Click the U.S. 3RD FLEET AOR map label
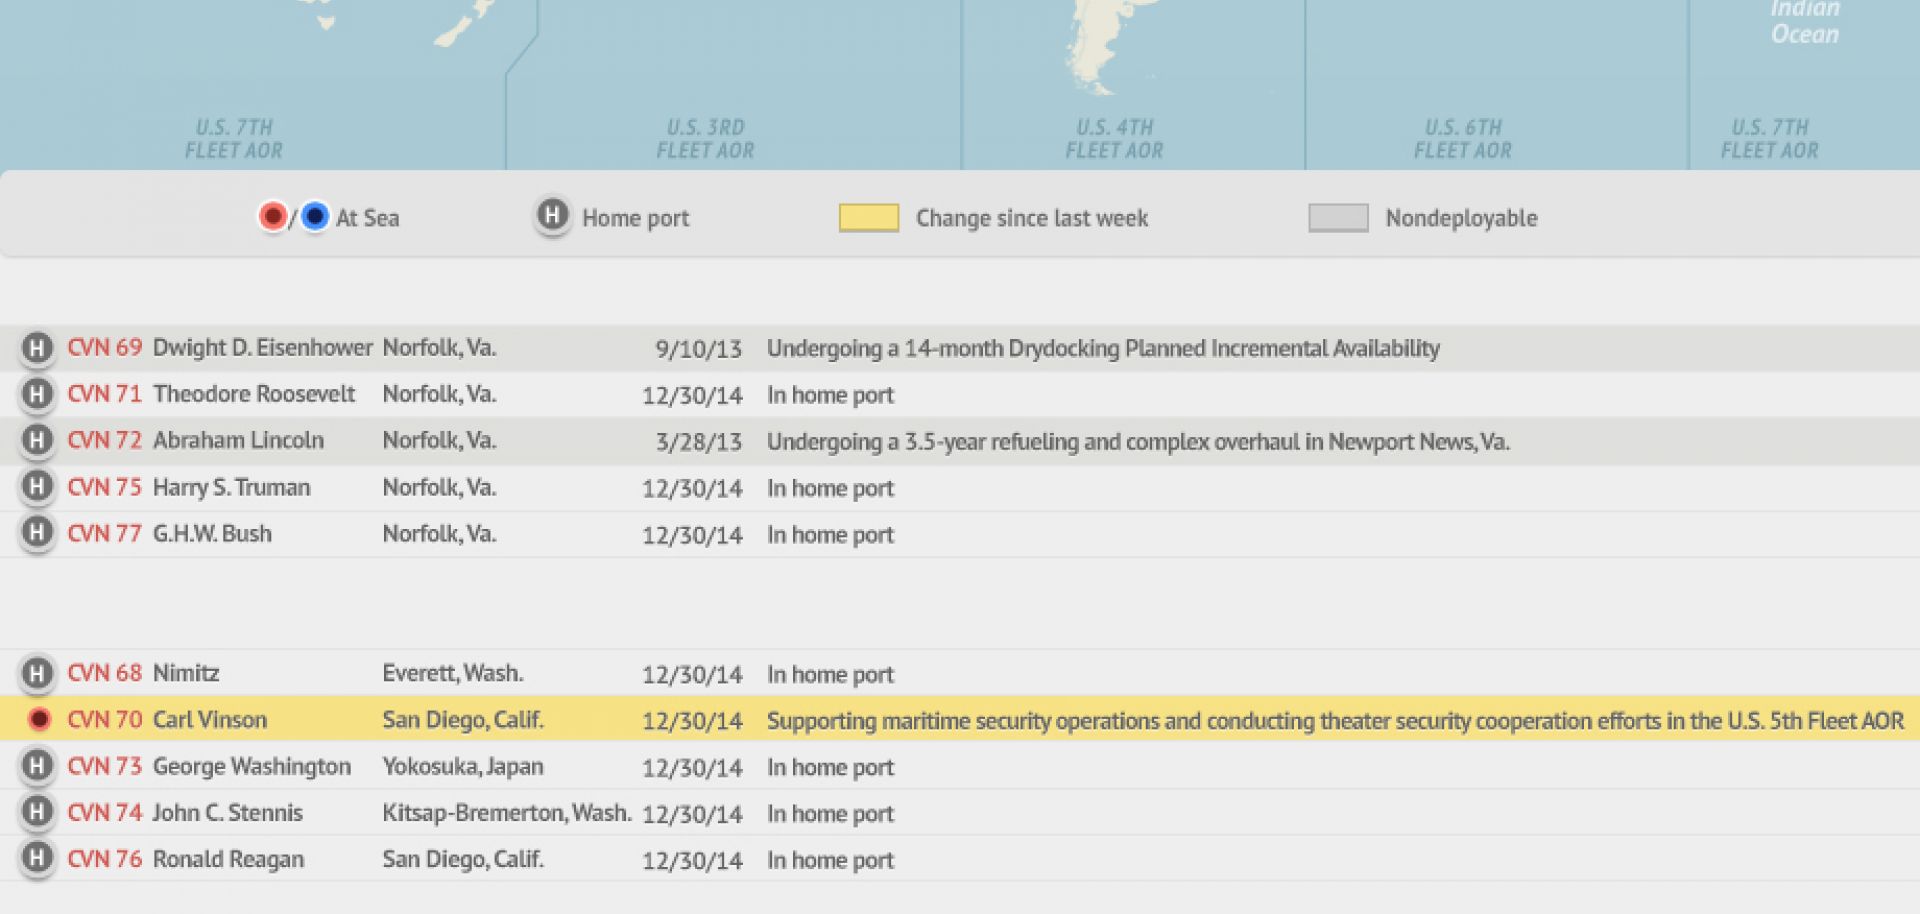 pyautogui.click(x=705, y=139)
